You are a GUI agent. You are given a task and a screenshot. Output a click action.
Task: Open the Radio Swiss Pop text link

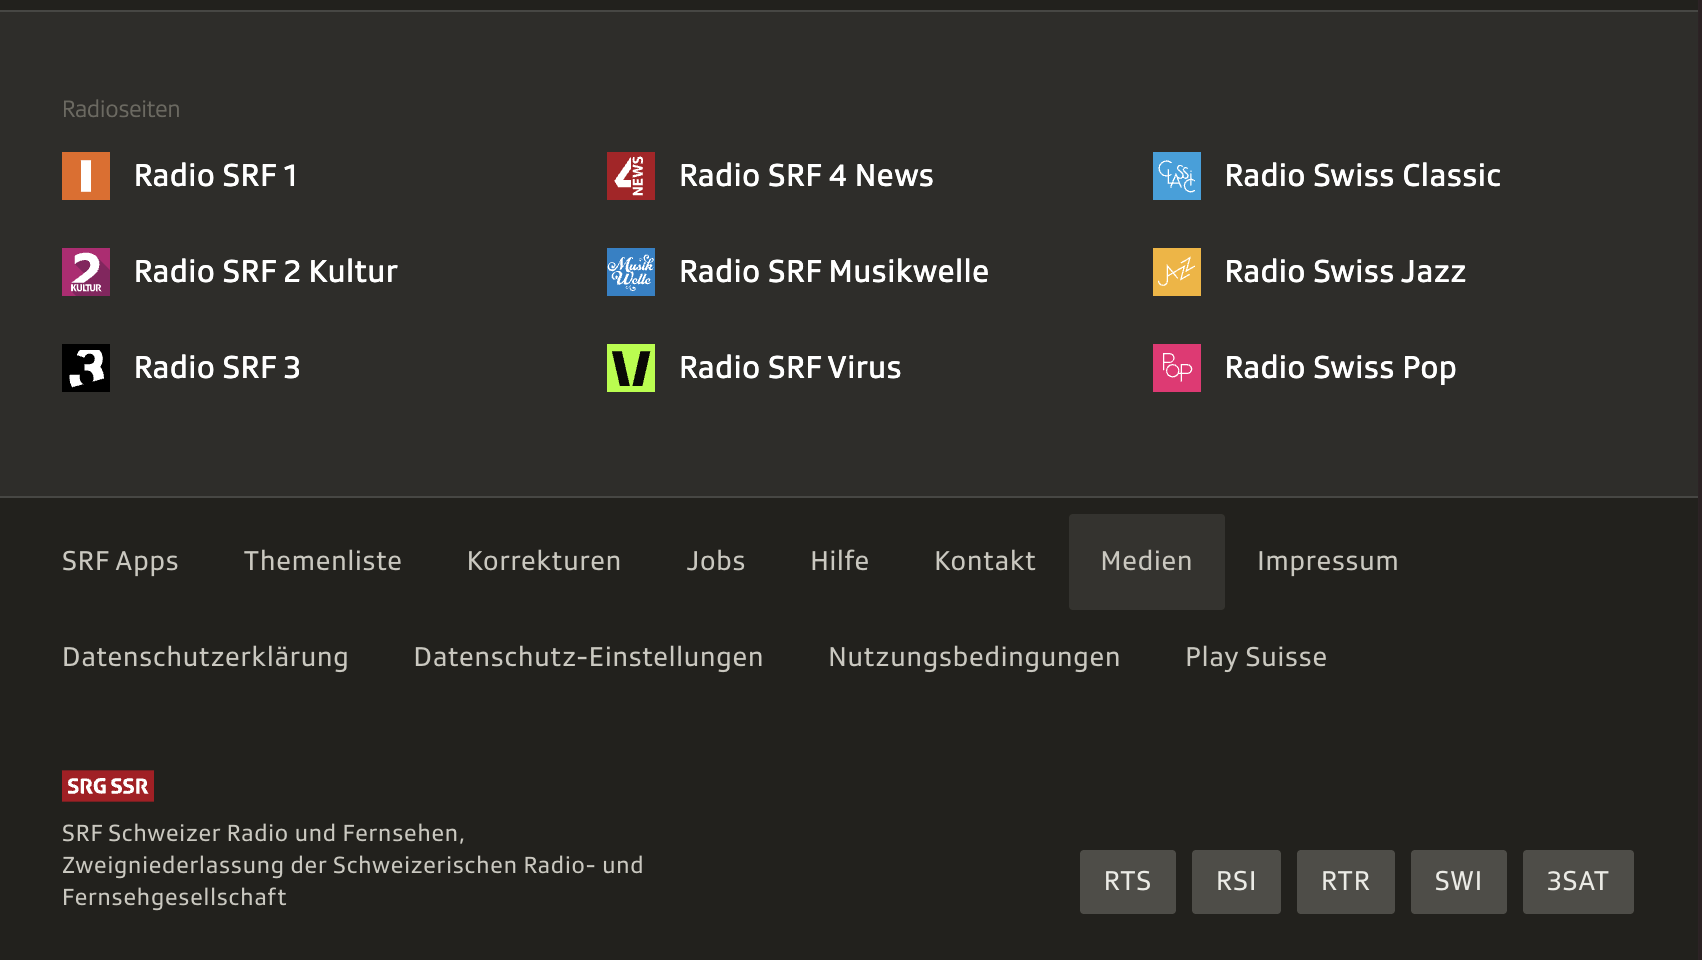click(1340, 368)
